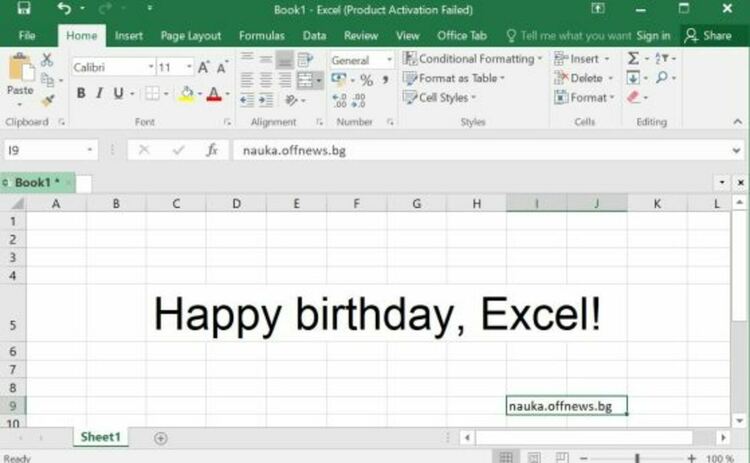Increase decimal places

pos(340,100)
